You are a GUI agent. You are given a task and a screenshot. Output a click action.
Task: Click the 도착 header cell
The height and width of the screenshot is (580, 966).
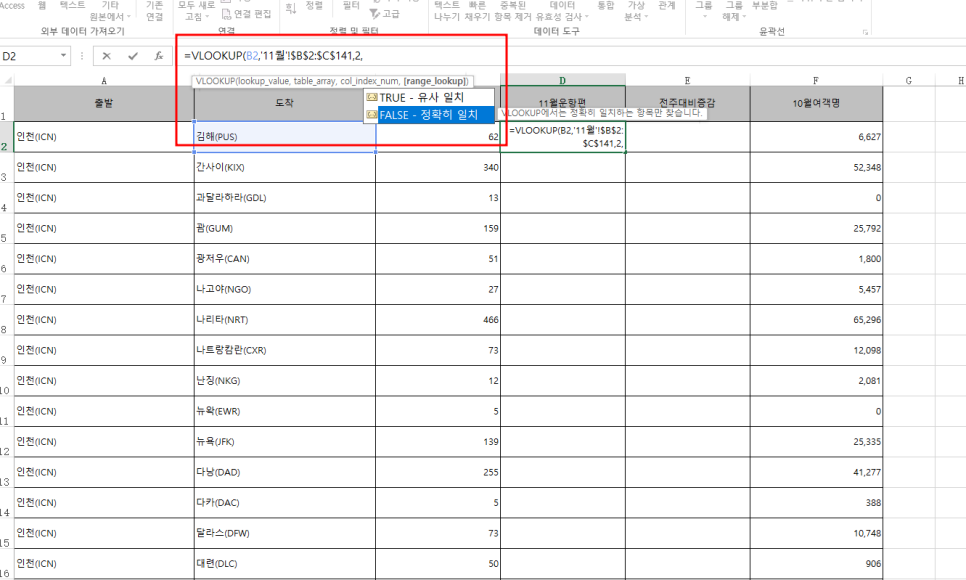click(x=284, y=104)
